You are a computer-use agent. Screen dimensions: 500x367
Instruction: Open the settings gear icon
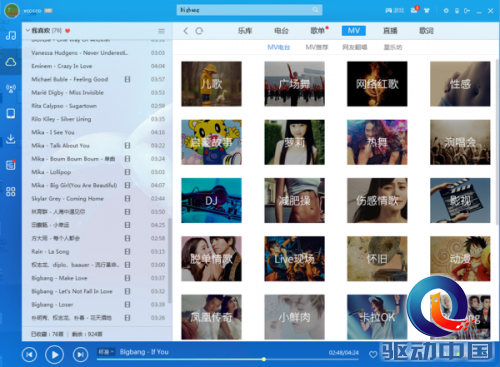(x=446, y=11)
